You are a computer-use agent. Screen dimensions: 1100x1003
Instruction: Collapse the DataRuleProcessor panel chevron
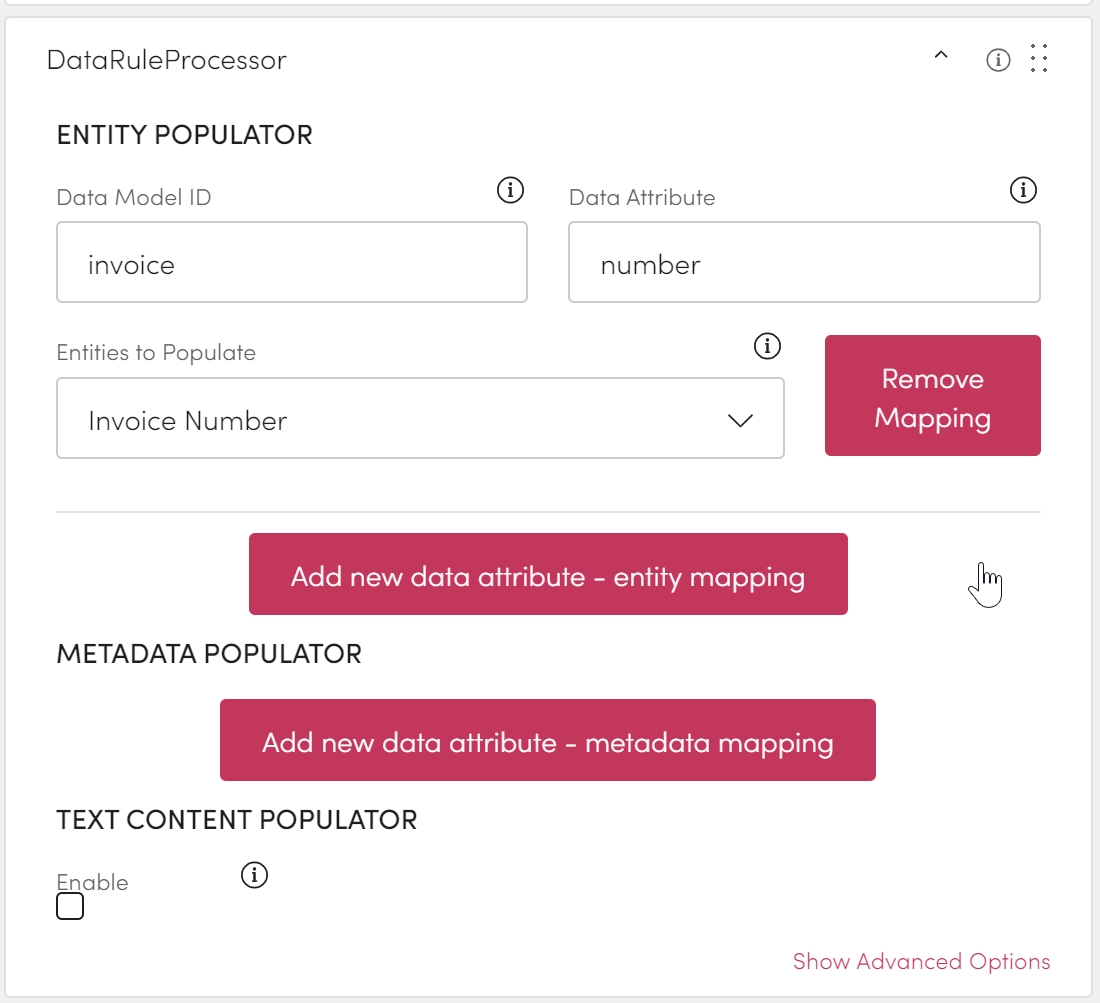click(x=940, y=57)
